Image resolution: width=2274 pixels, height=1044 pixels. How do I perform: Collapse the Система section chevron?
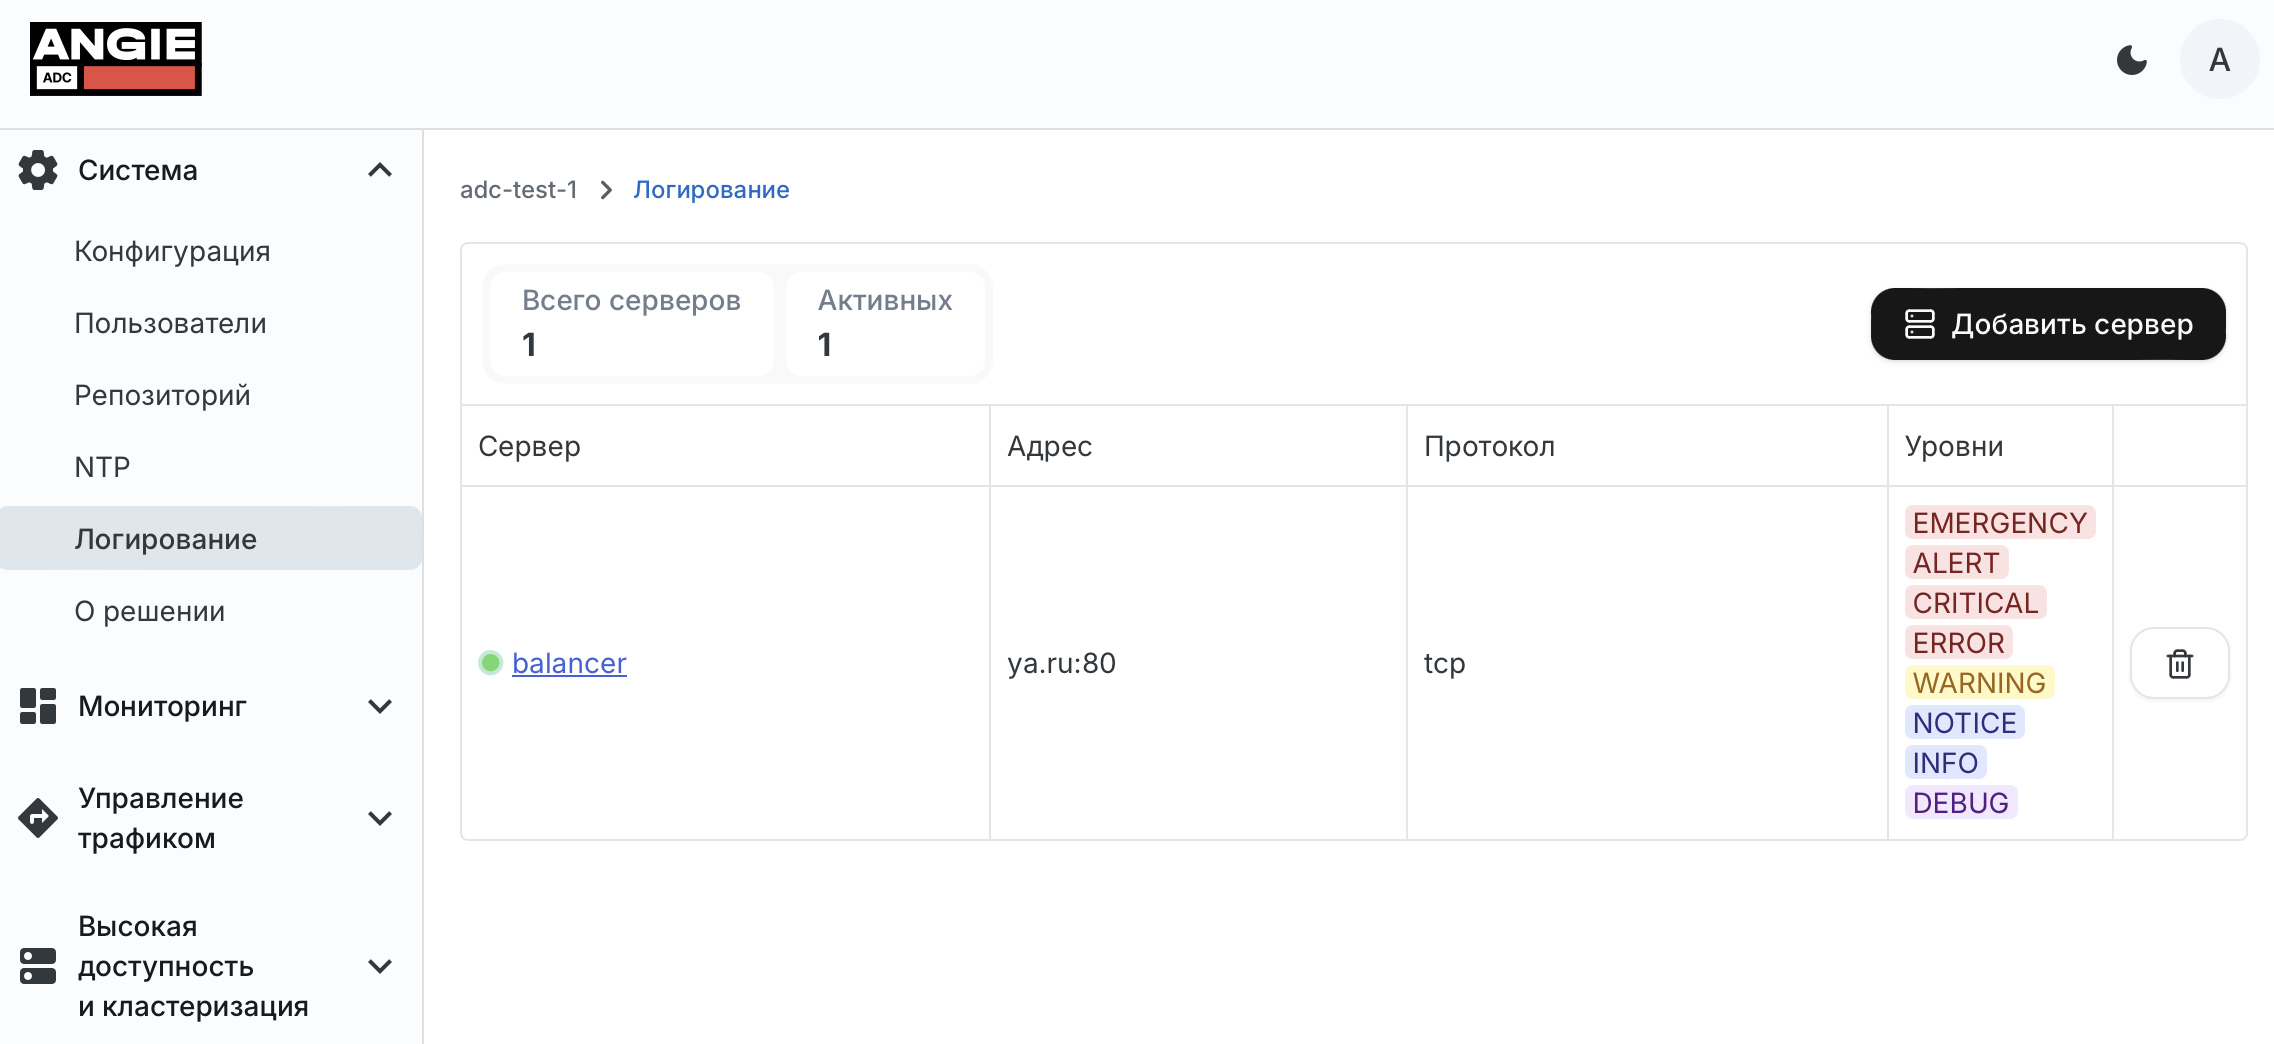click(380, 170)
